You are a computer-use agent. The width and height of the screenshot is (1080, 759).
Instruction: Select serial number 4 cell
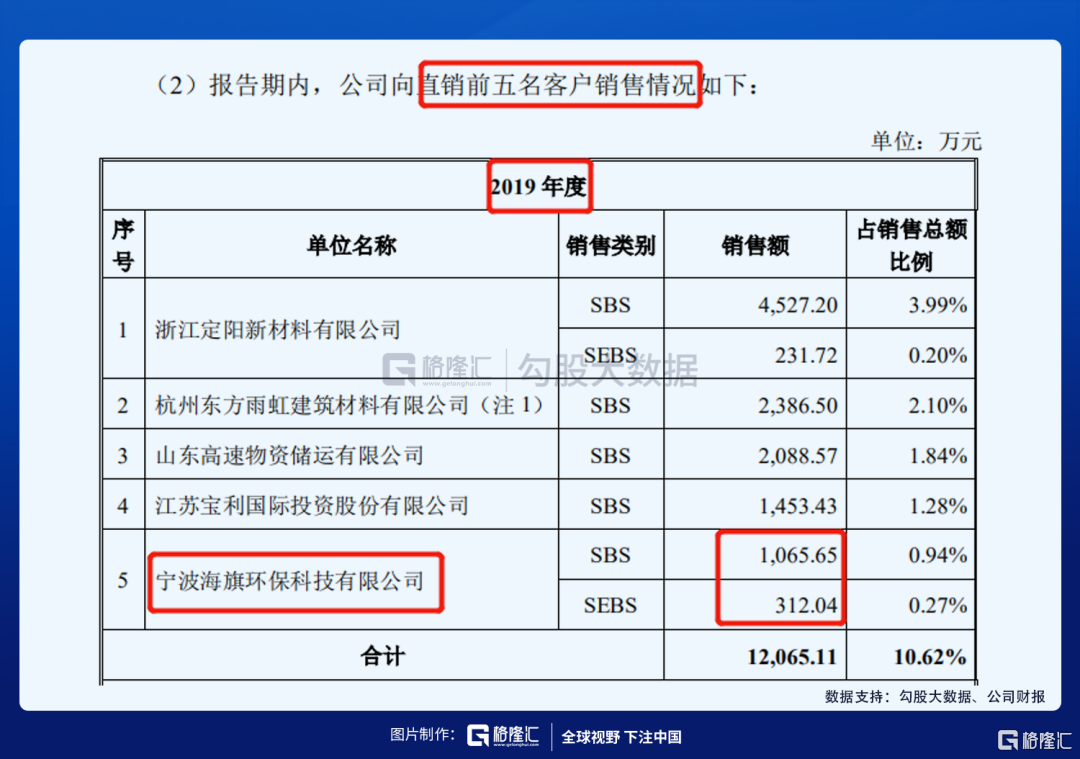[123, 505]
